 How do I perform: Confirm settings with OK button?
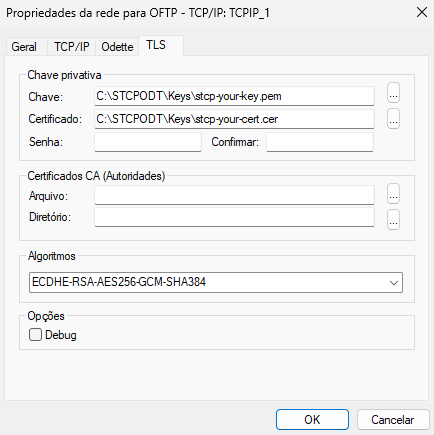[312, 419]
